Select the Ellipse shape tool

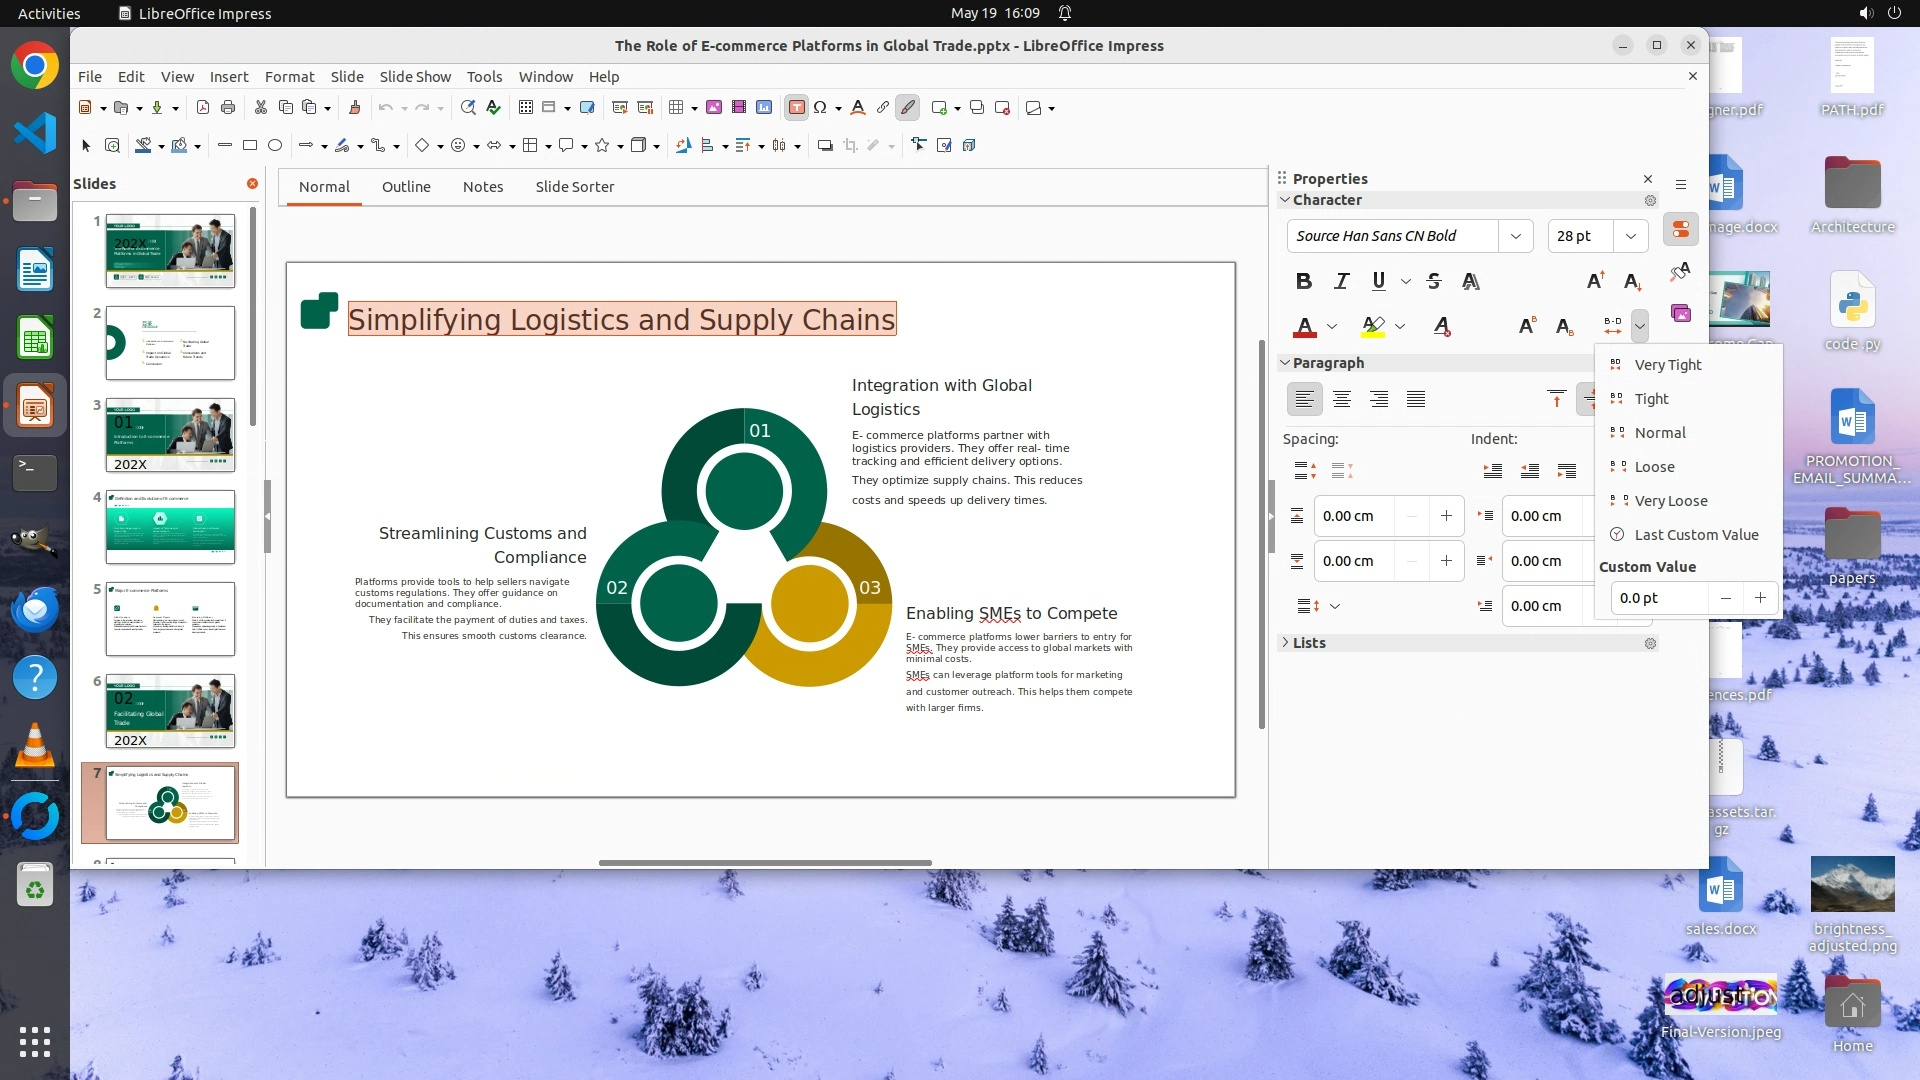pos(275,146)
